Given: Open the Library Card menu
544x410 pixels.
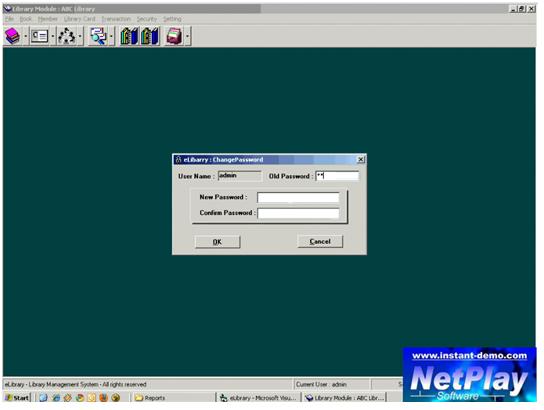Looking at the screenshot, I should [x=79, y=19].
